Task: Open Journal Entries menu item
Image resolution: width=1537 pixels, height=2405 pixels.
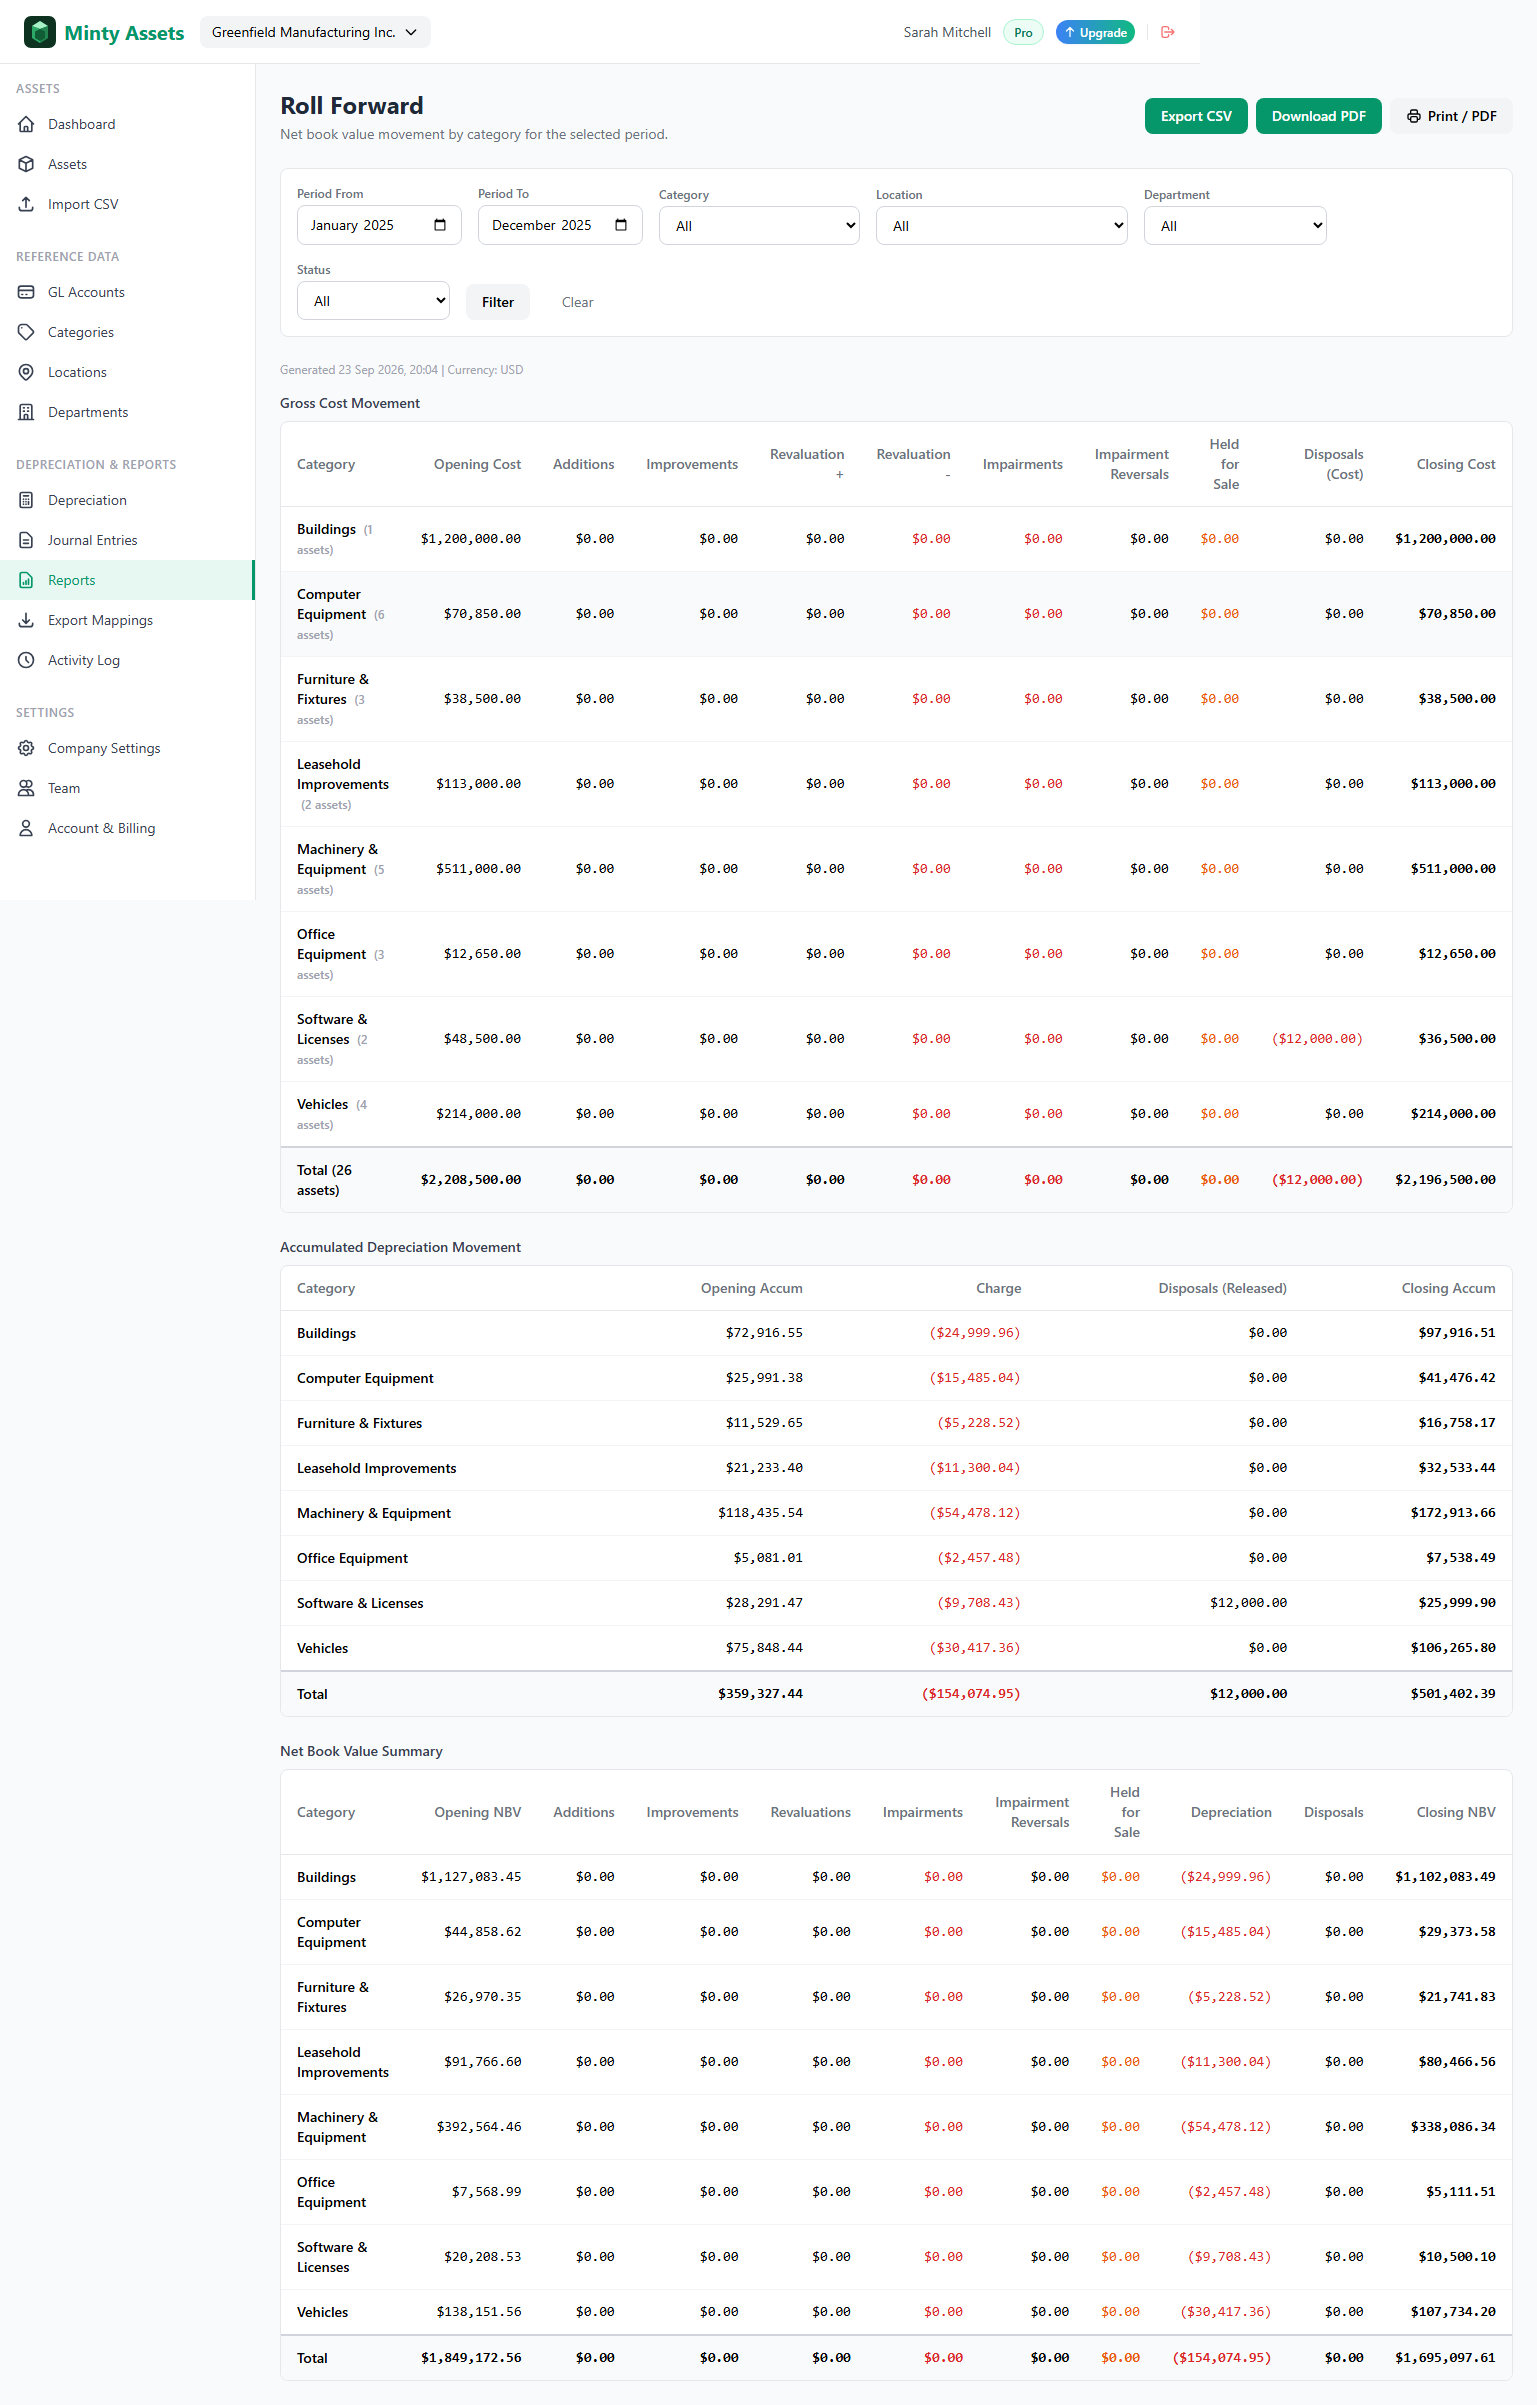Action: point(127,540)
